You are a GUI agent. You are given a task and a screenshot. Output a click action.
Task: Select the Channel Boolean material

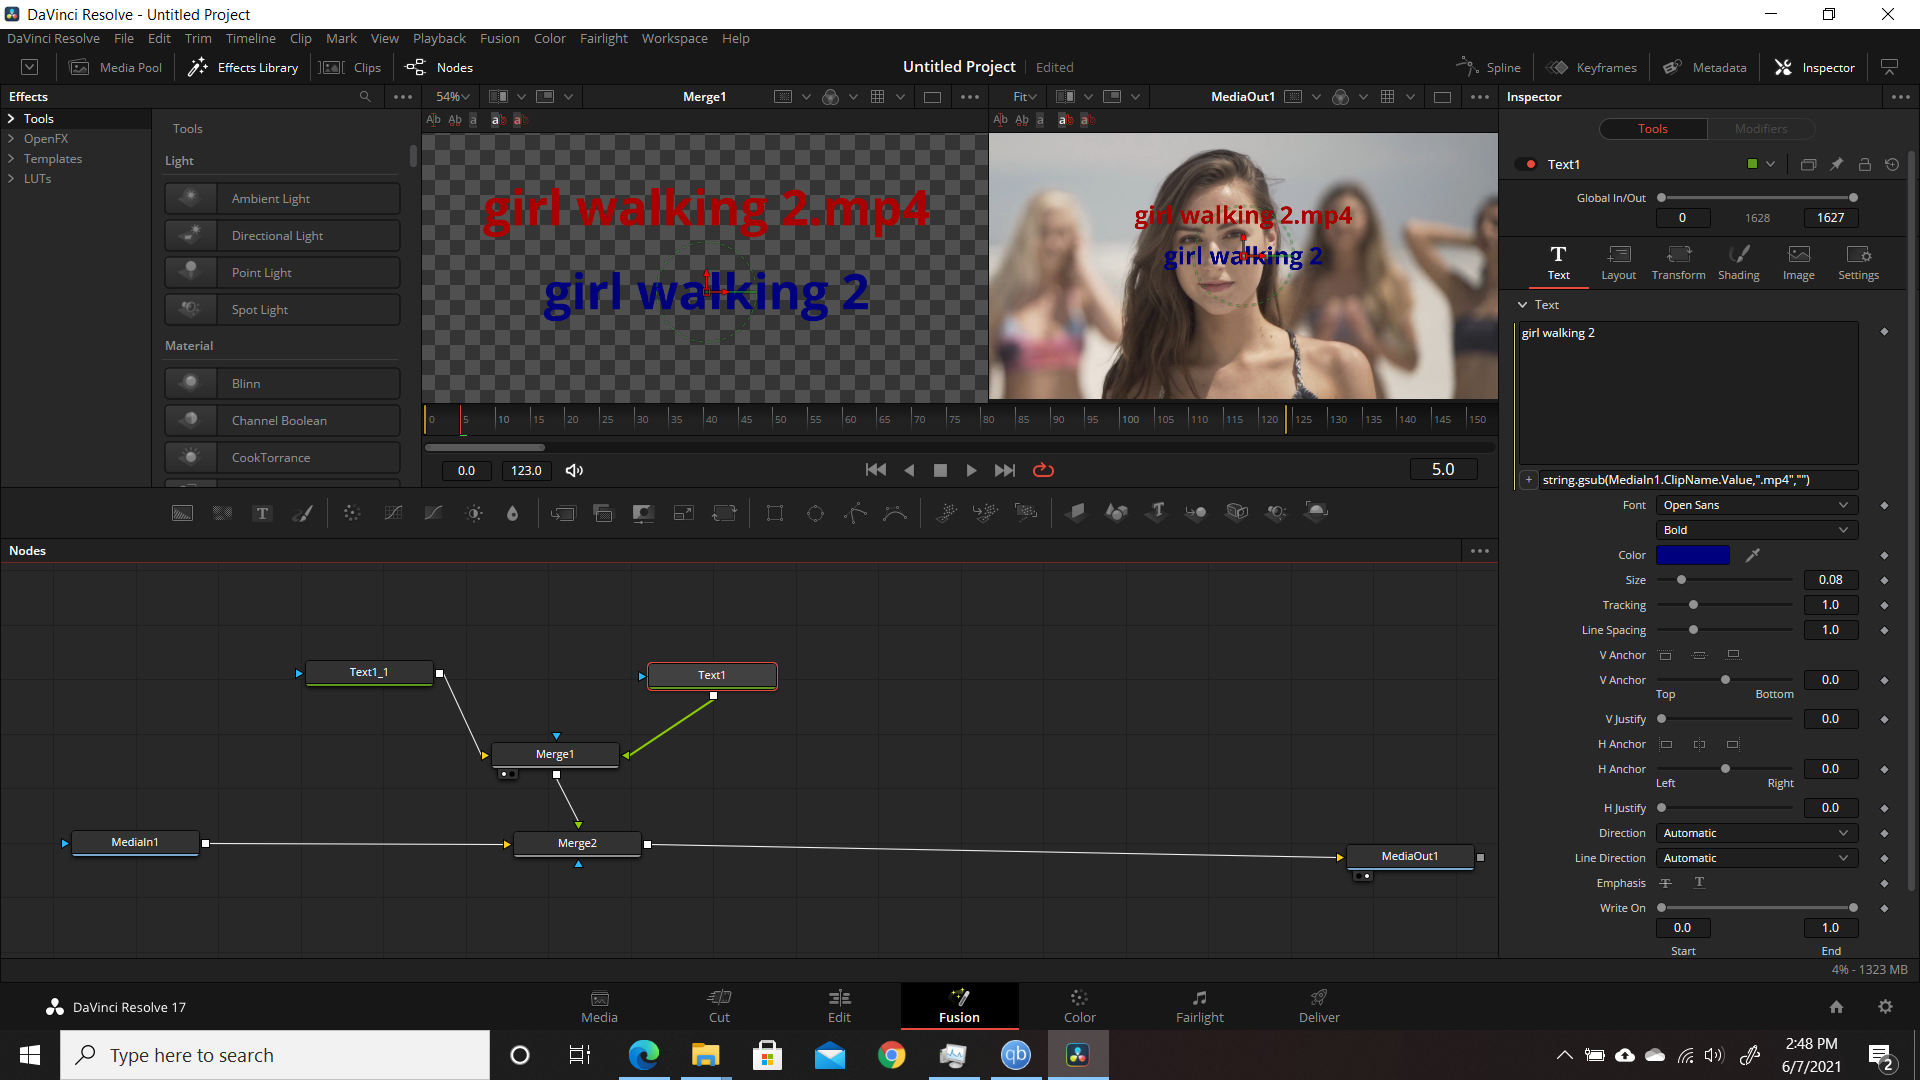click(282, 420)
